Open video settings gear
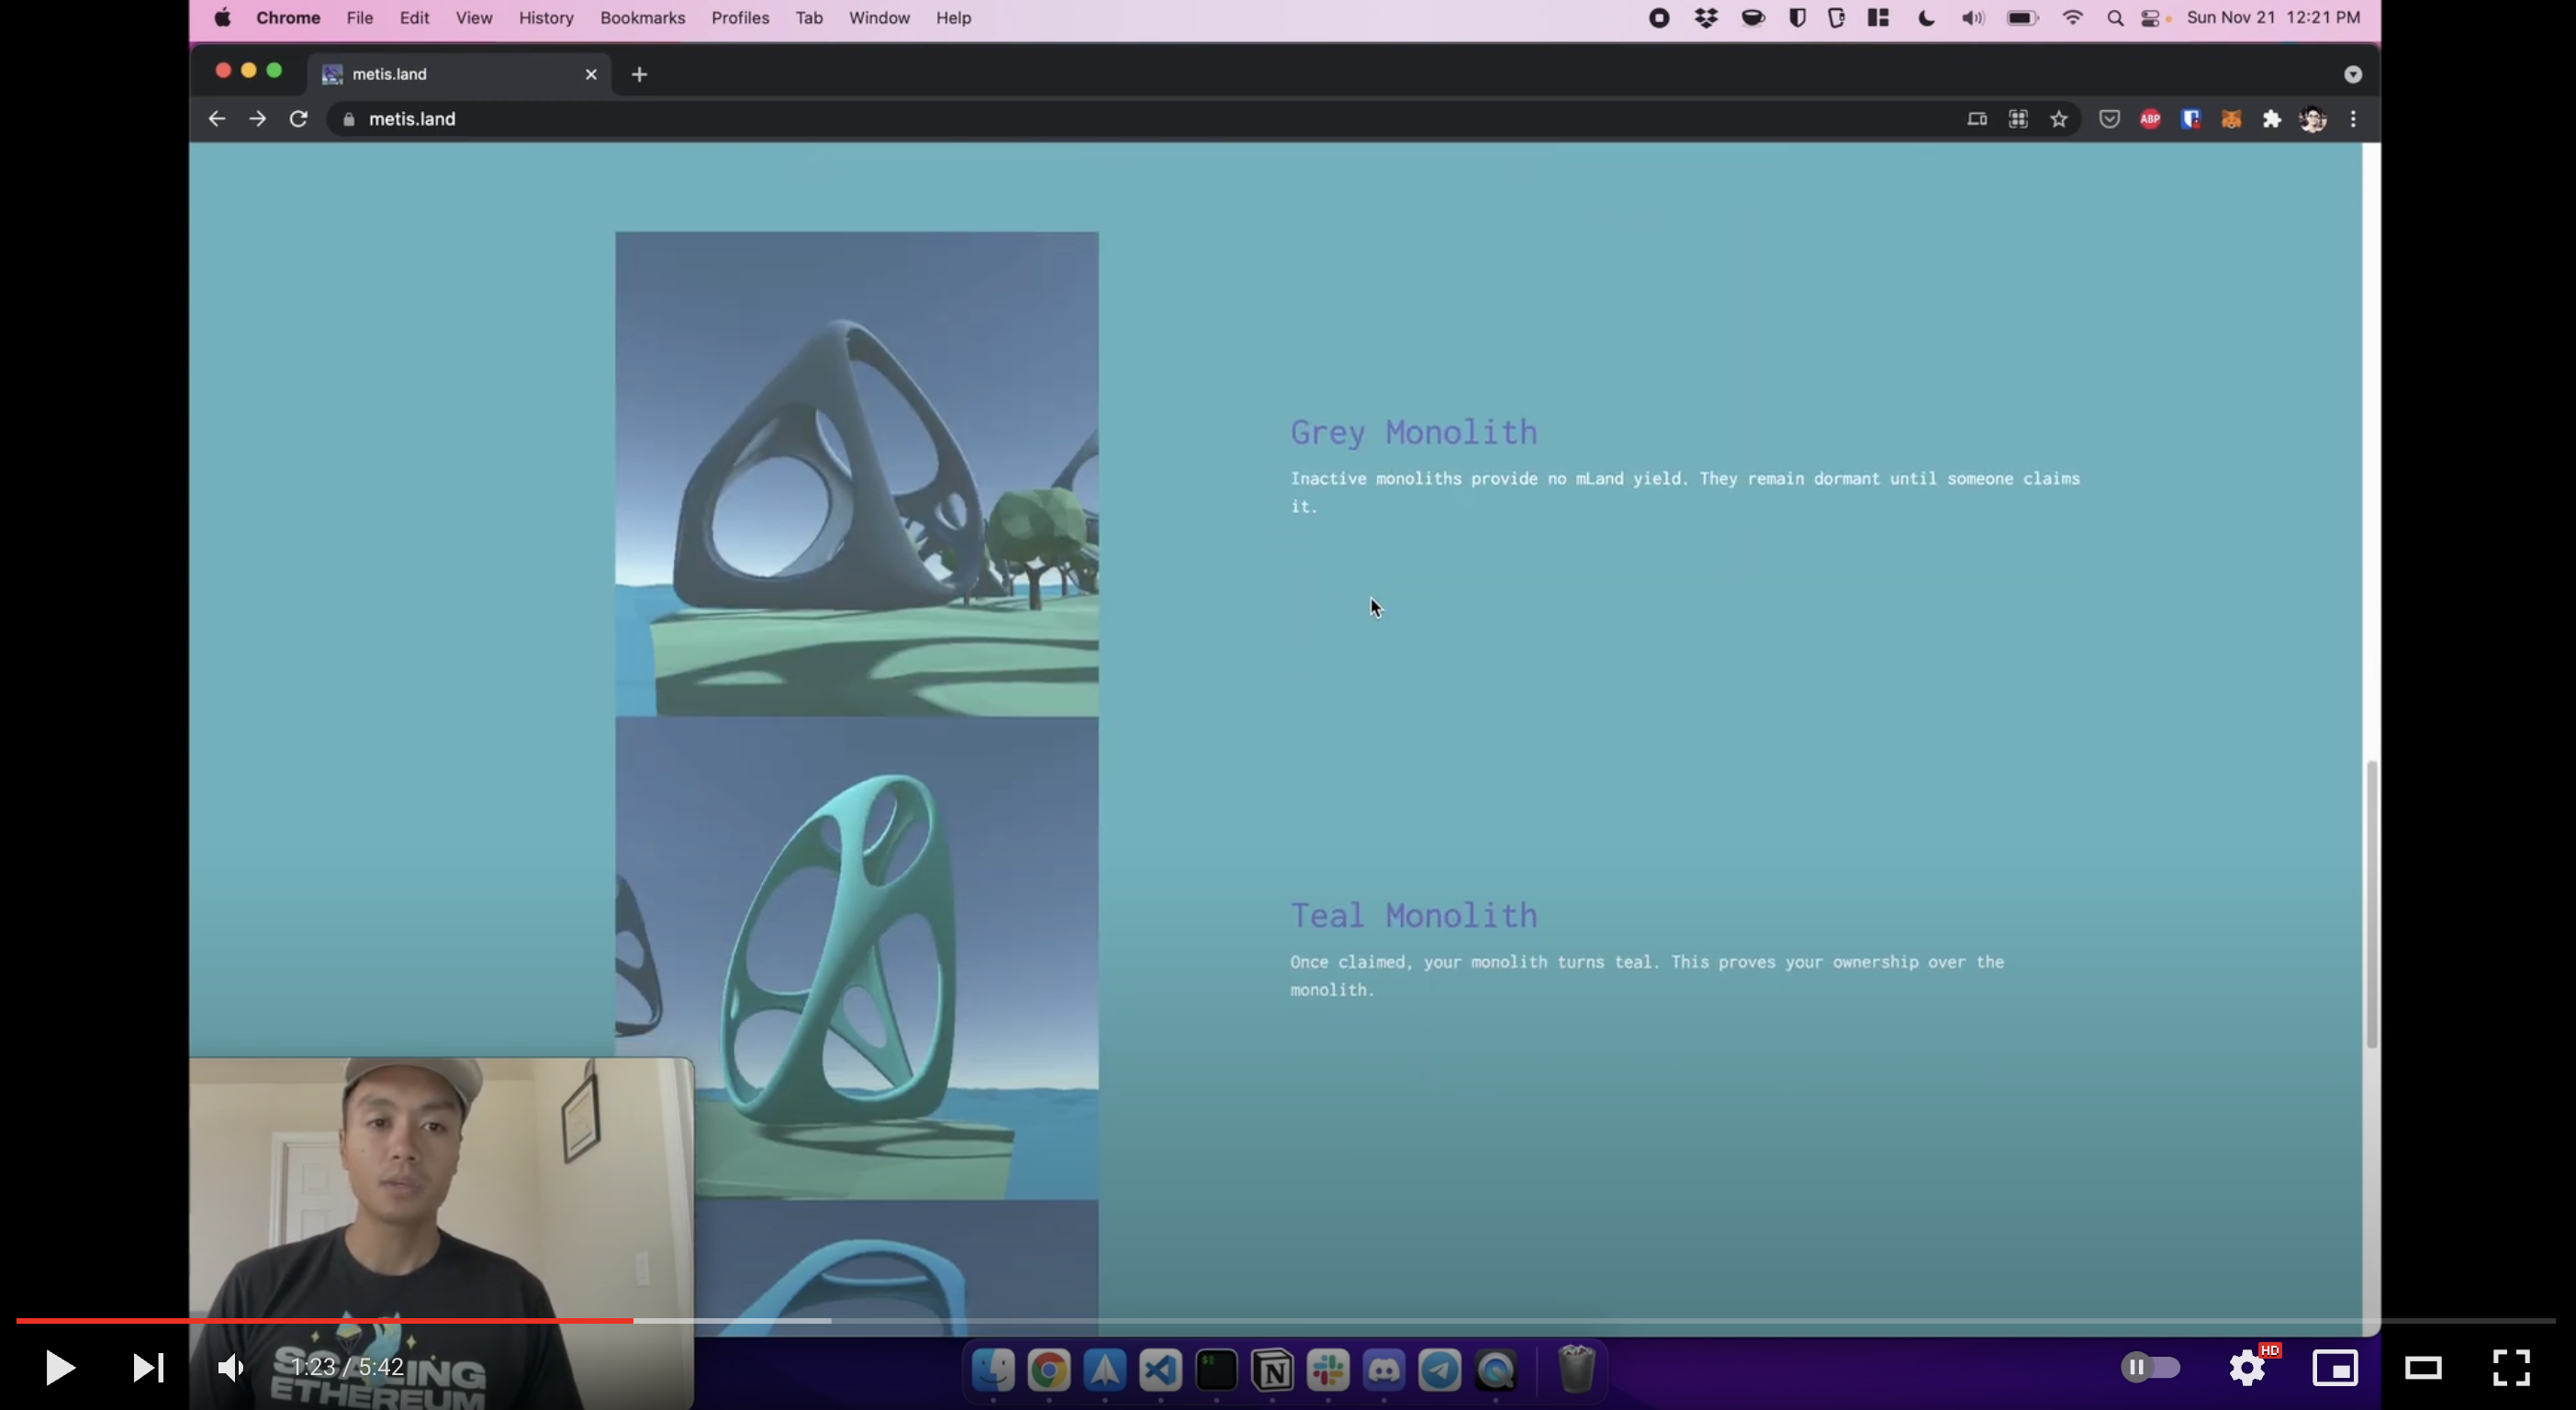The height and width of the screenshot is (1410, 2576). tap(2246, 1367)
